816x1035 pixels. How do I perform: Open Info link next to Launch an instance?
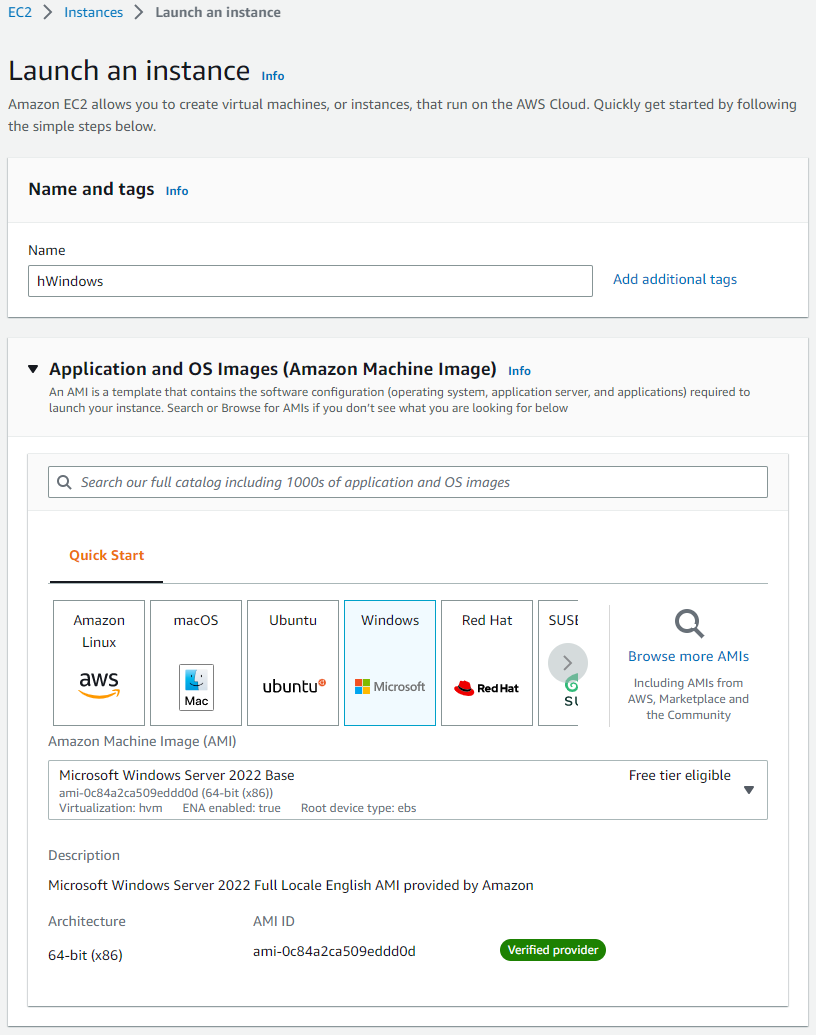pos(273,76)
